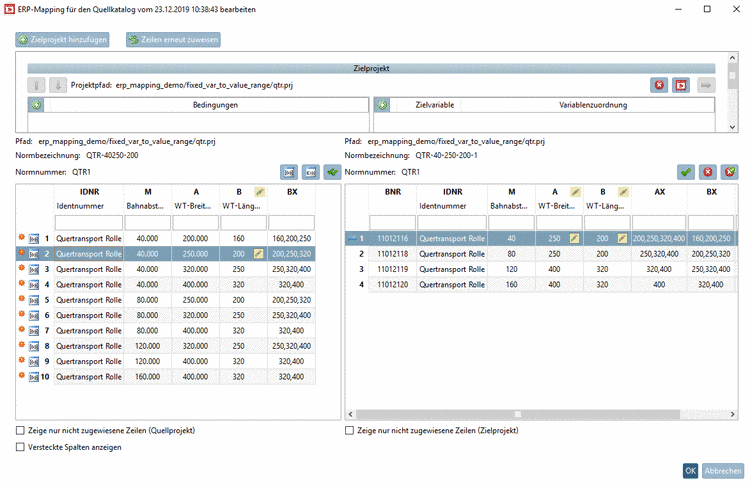Viewport: 750px width, 485px height.
Task: Enable 'Zeige nur nicht zugewiesene Zeilen (Quellprojekt)'
Action: tap(22, 430)
